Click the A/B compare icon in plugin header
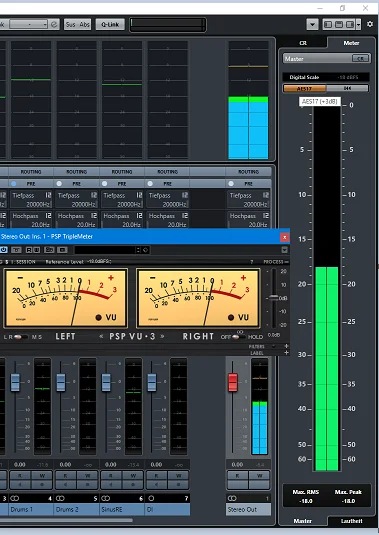The width and height of the screenshot is (379, 535). 49,250
